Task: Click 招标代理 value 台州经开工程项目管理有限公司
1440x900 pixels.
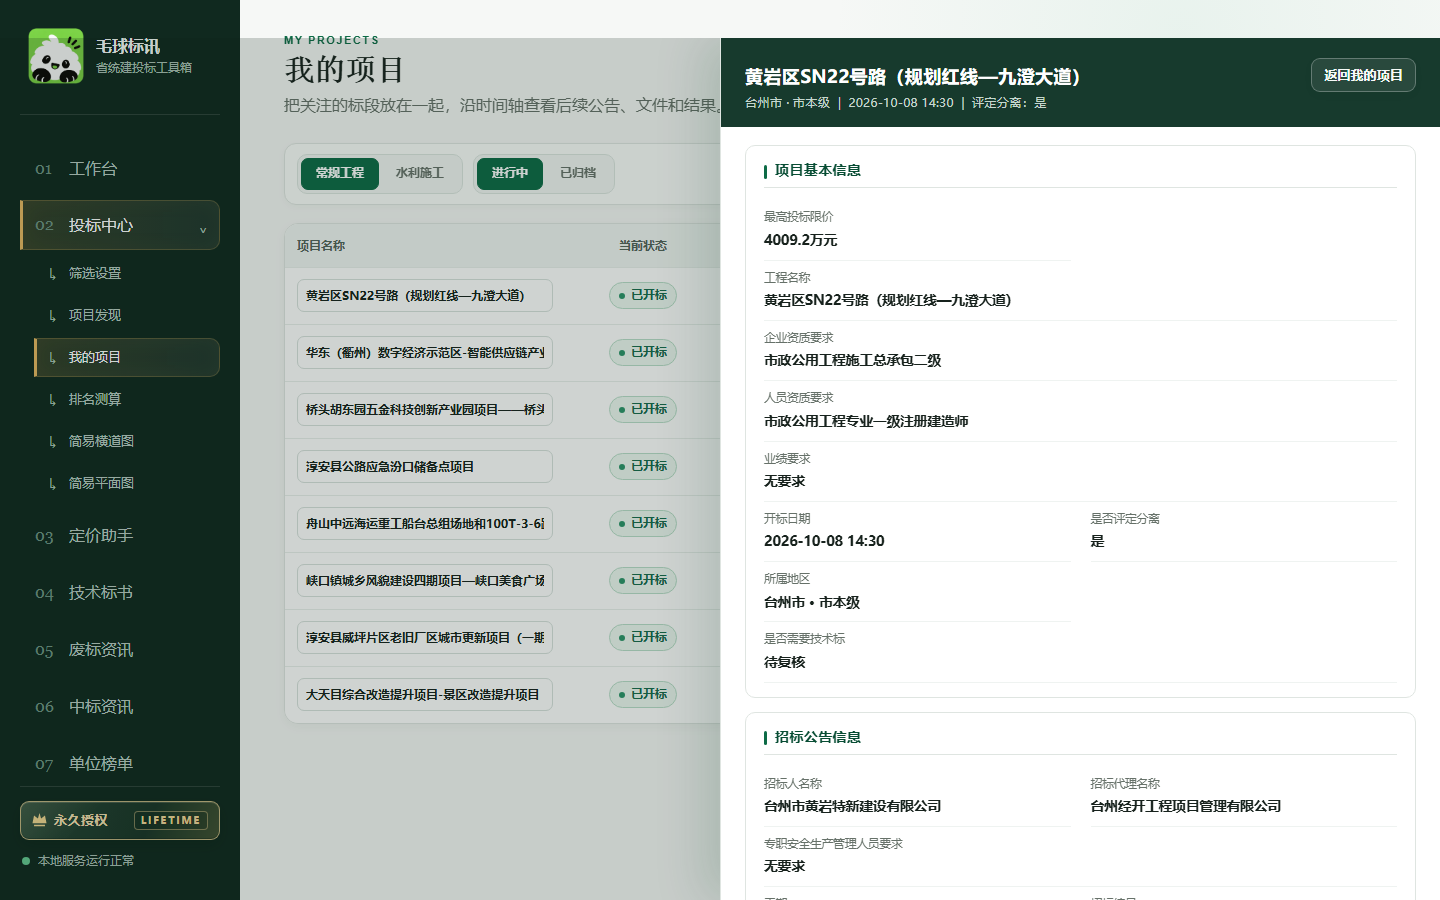Action: pos(1186,806)
